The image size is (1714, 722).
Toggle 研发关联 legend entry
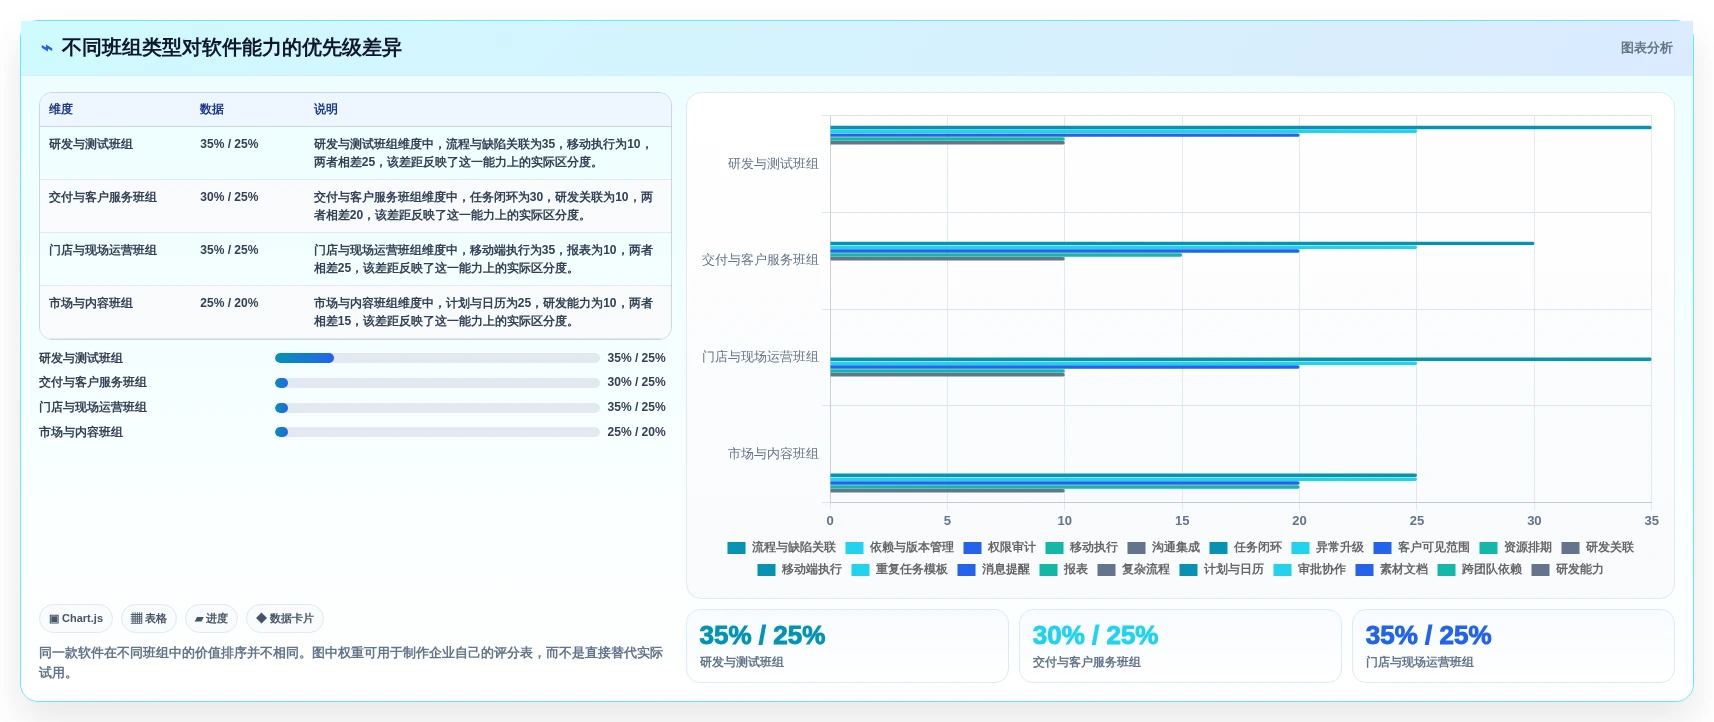pos(1598,548)
